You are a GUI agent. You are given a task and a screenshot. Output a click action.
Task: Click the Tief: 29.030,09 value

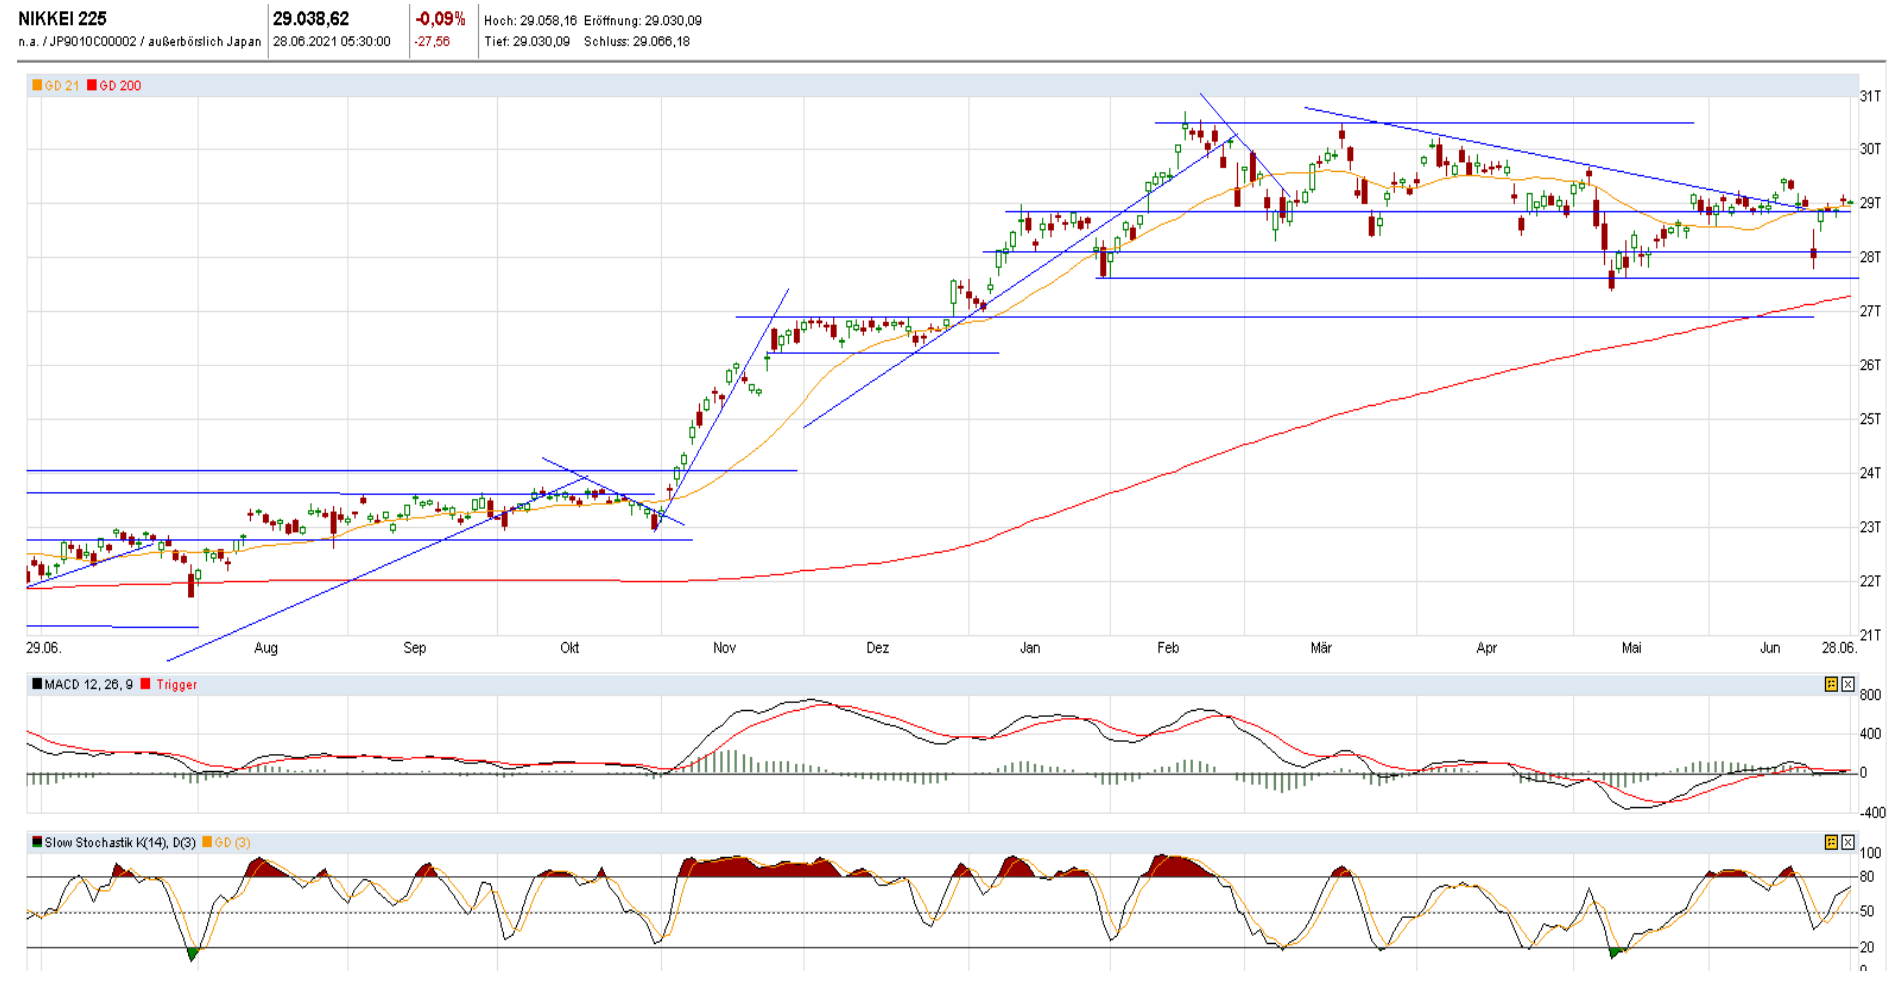(x=527, y=42)
